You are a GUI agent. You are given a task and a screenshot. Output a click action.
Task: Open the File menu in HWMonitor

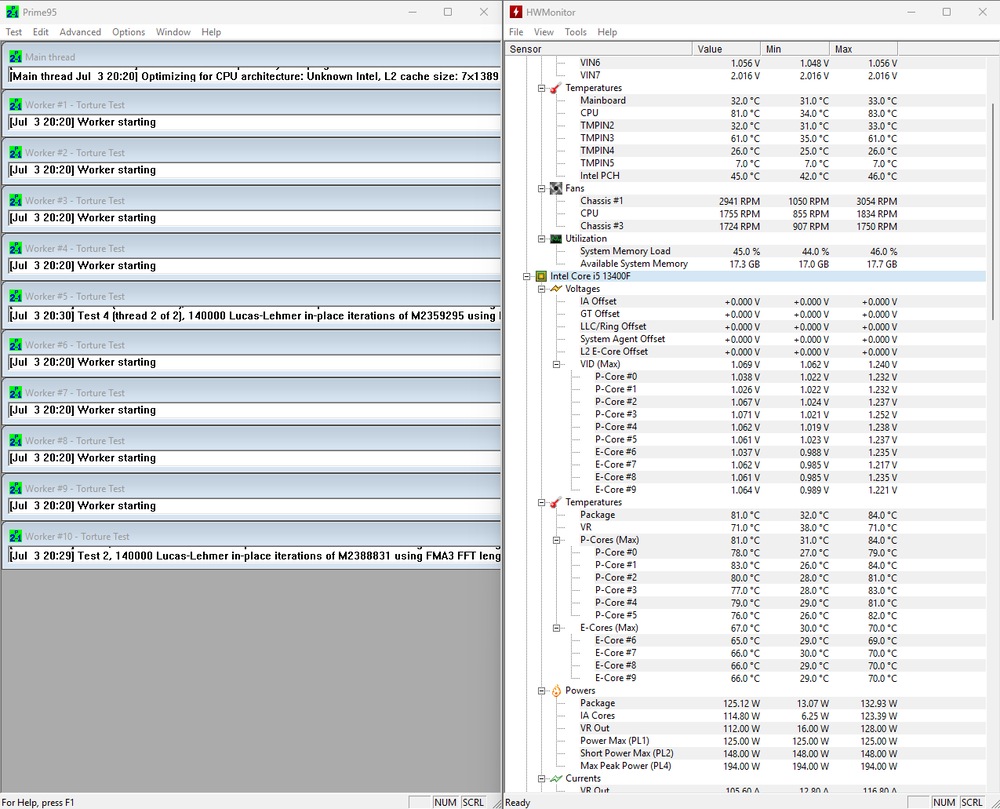(516, 32)
